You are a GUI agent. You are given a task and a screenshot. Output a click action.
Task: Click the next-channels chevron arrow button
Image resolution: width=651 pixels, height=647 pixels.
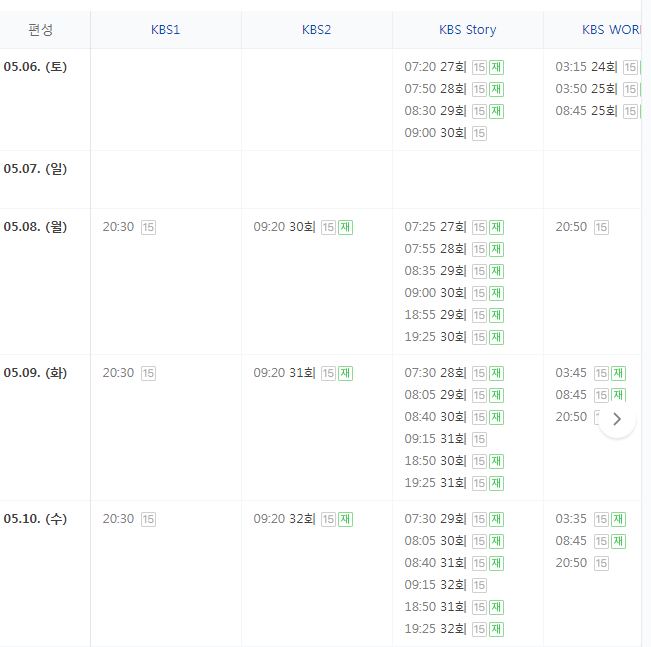(x=617, y=419)
